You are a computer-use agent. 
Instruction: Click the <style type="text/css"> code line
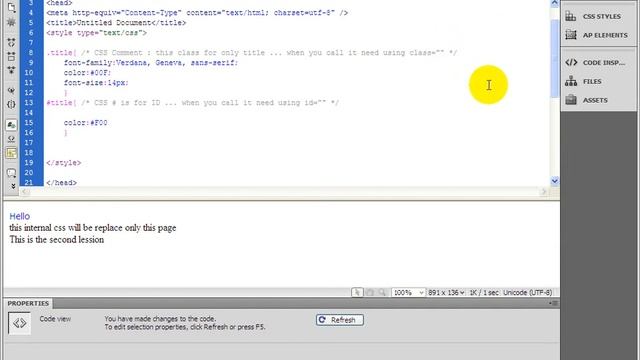96,33
